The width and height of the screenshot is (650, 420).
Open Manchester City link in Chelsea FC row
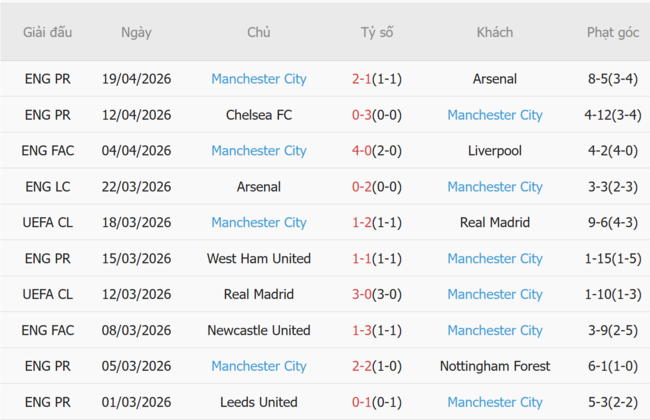495,115
